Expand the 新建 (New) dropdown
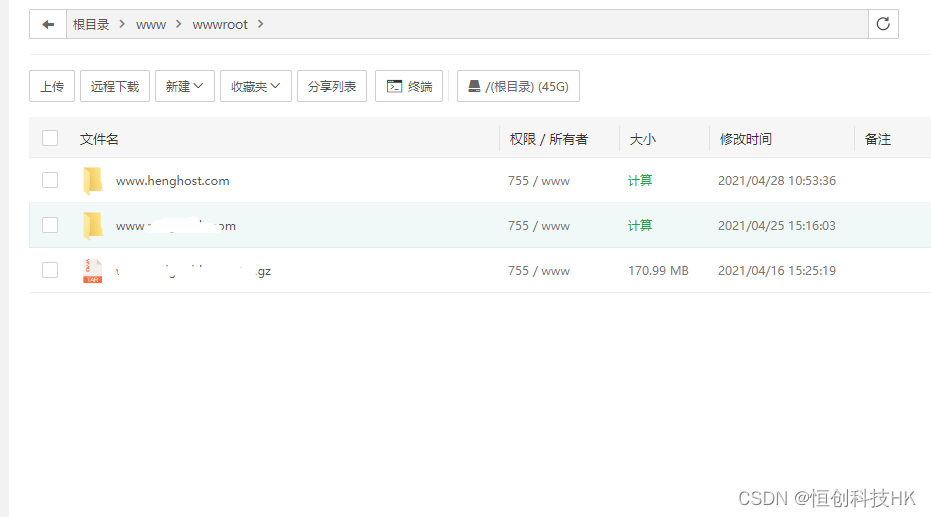Viewport: 931px width, 517px height. [x=185, y=87]
